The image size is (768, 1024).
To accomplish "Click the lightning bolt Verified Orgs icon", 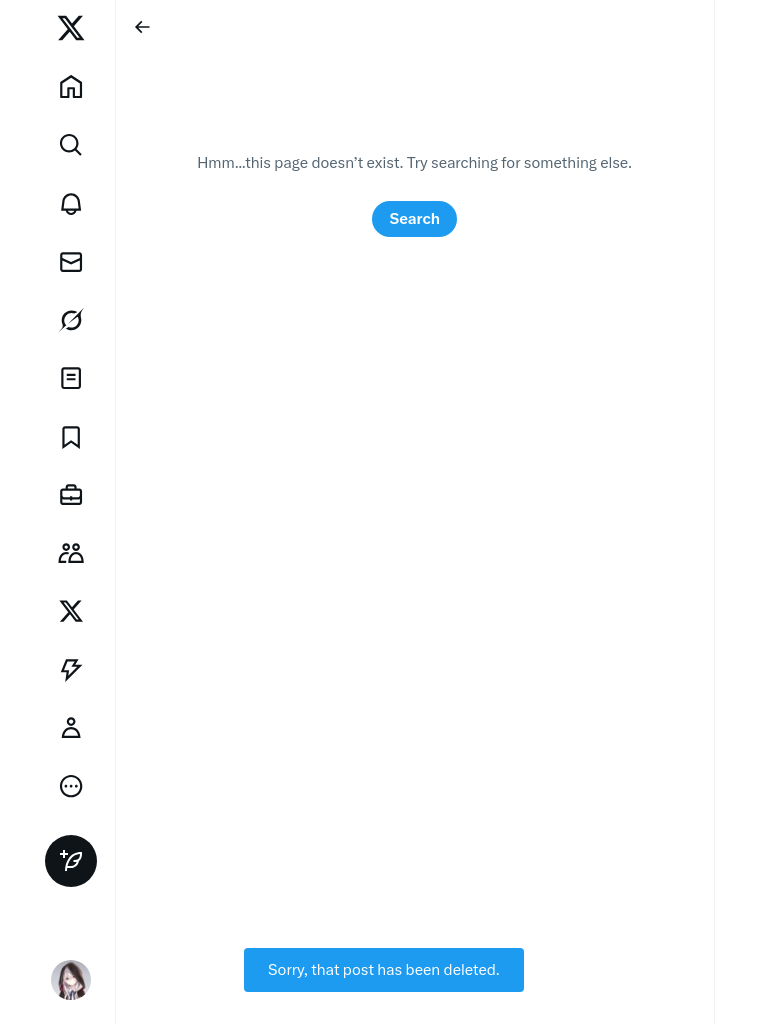I will (x=71, y=669).
